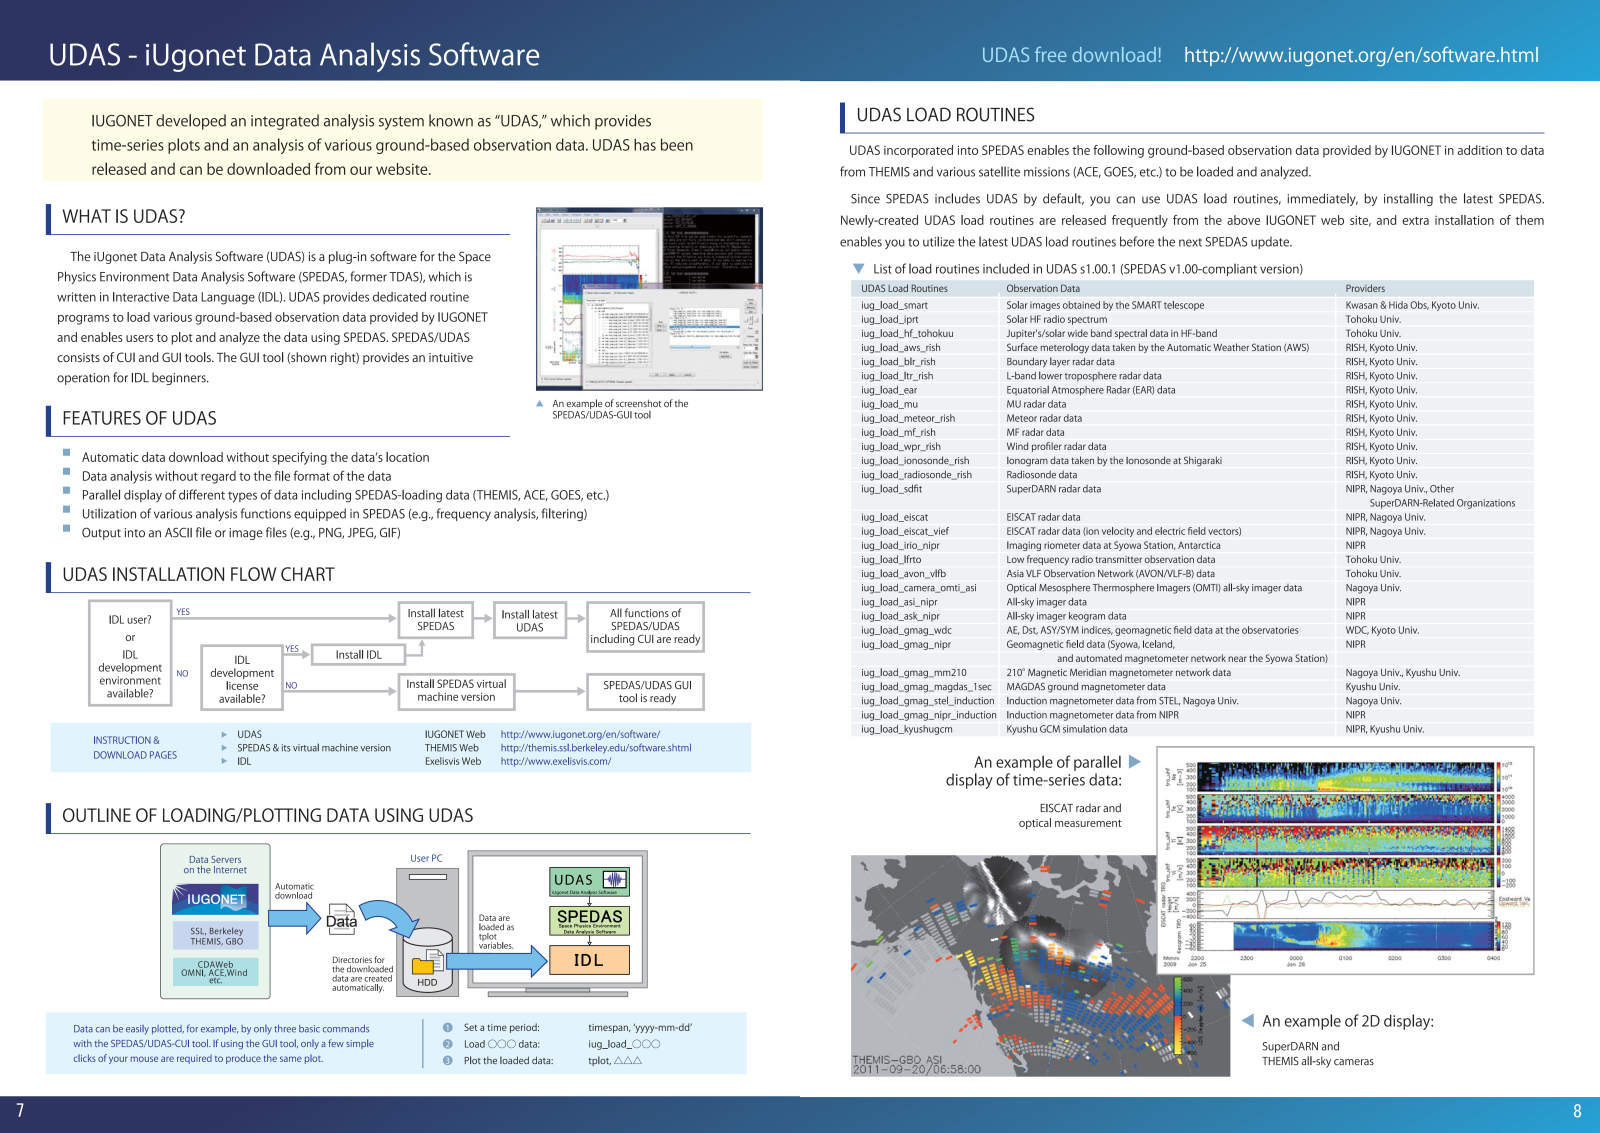Image resolution: width=1600 pixels, height=1133 pixels.
Task: Click the Data file icon in the diagram
Action: pyautogui.click(x=341, y=920)
